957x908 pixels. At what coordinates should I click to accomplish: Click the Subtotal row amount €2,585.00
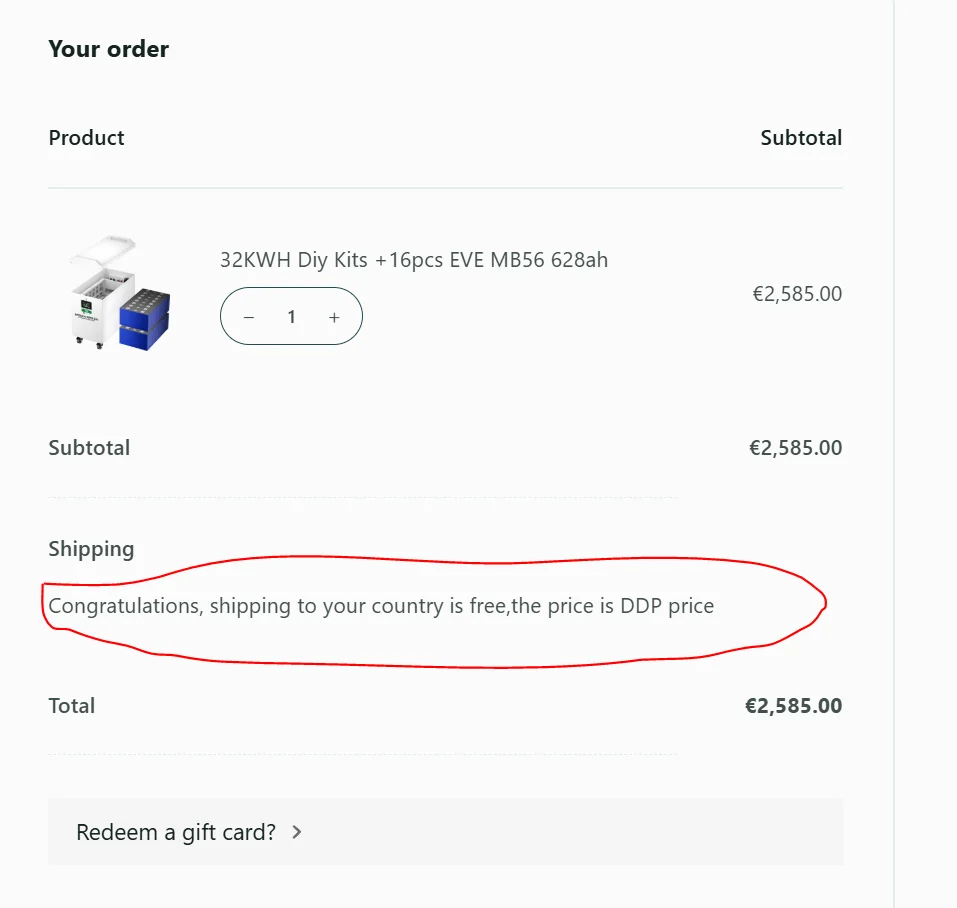[795, 448]
